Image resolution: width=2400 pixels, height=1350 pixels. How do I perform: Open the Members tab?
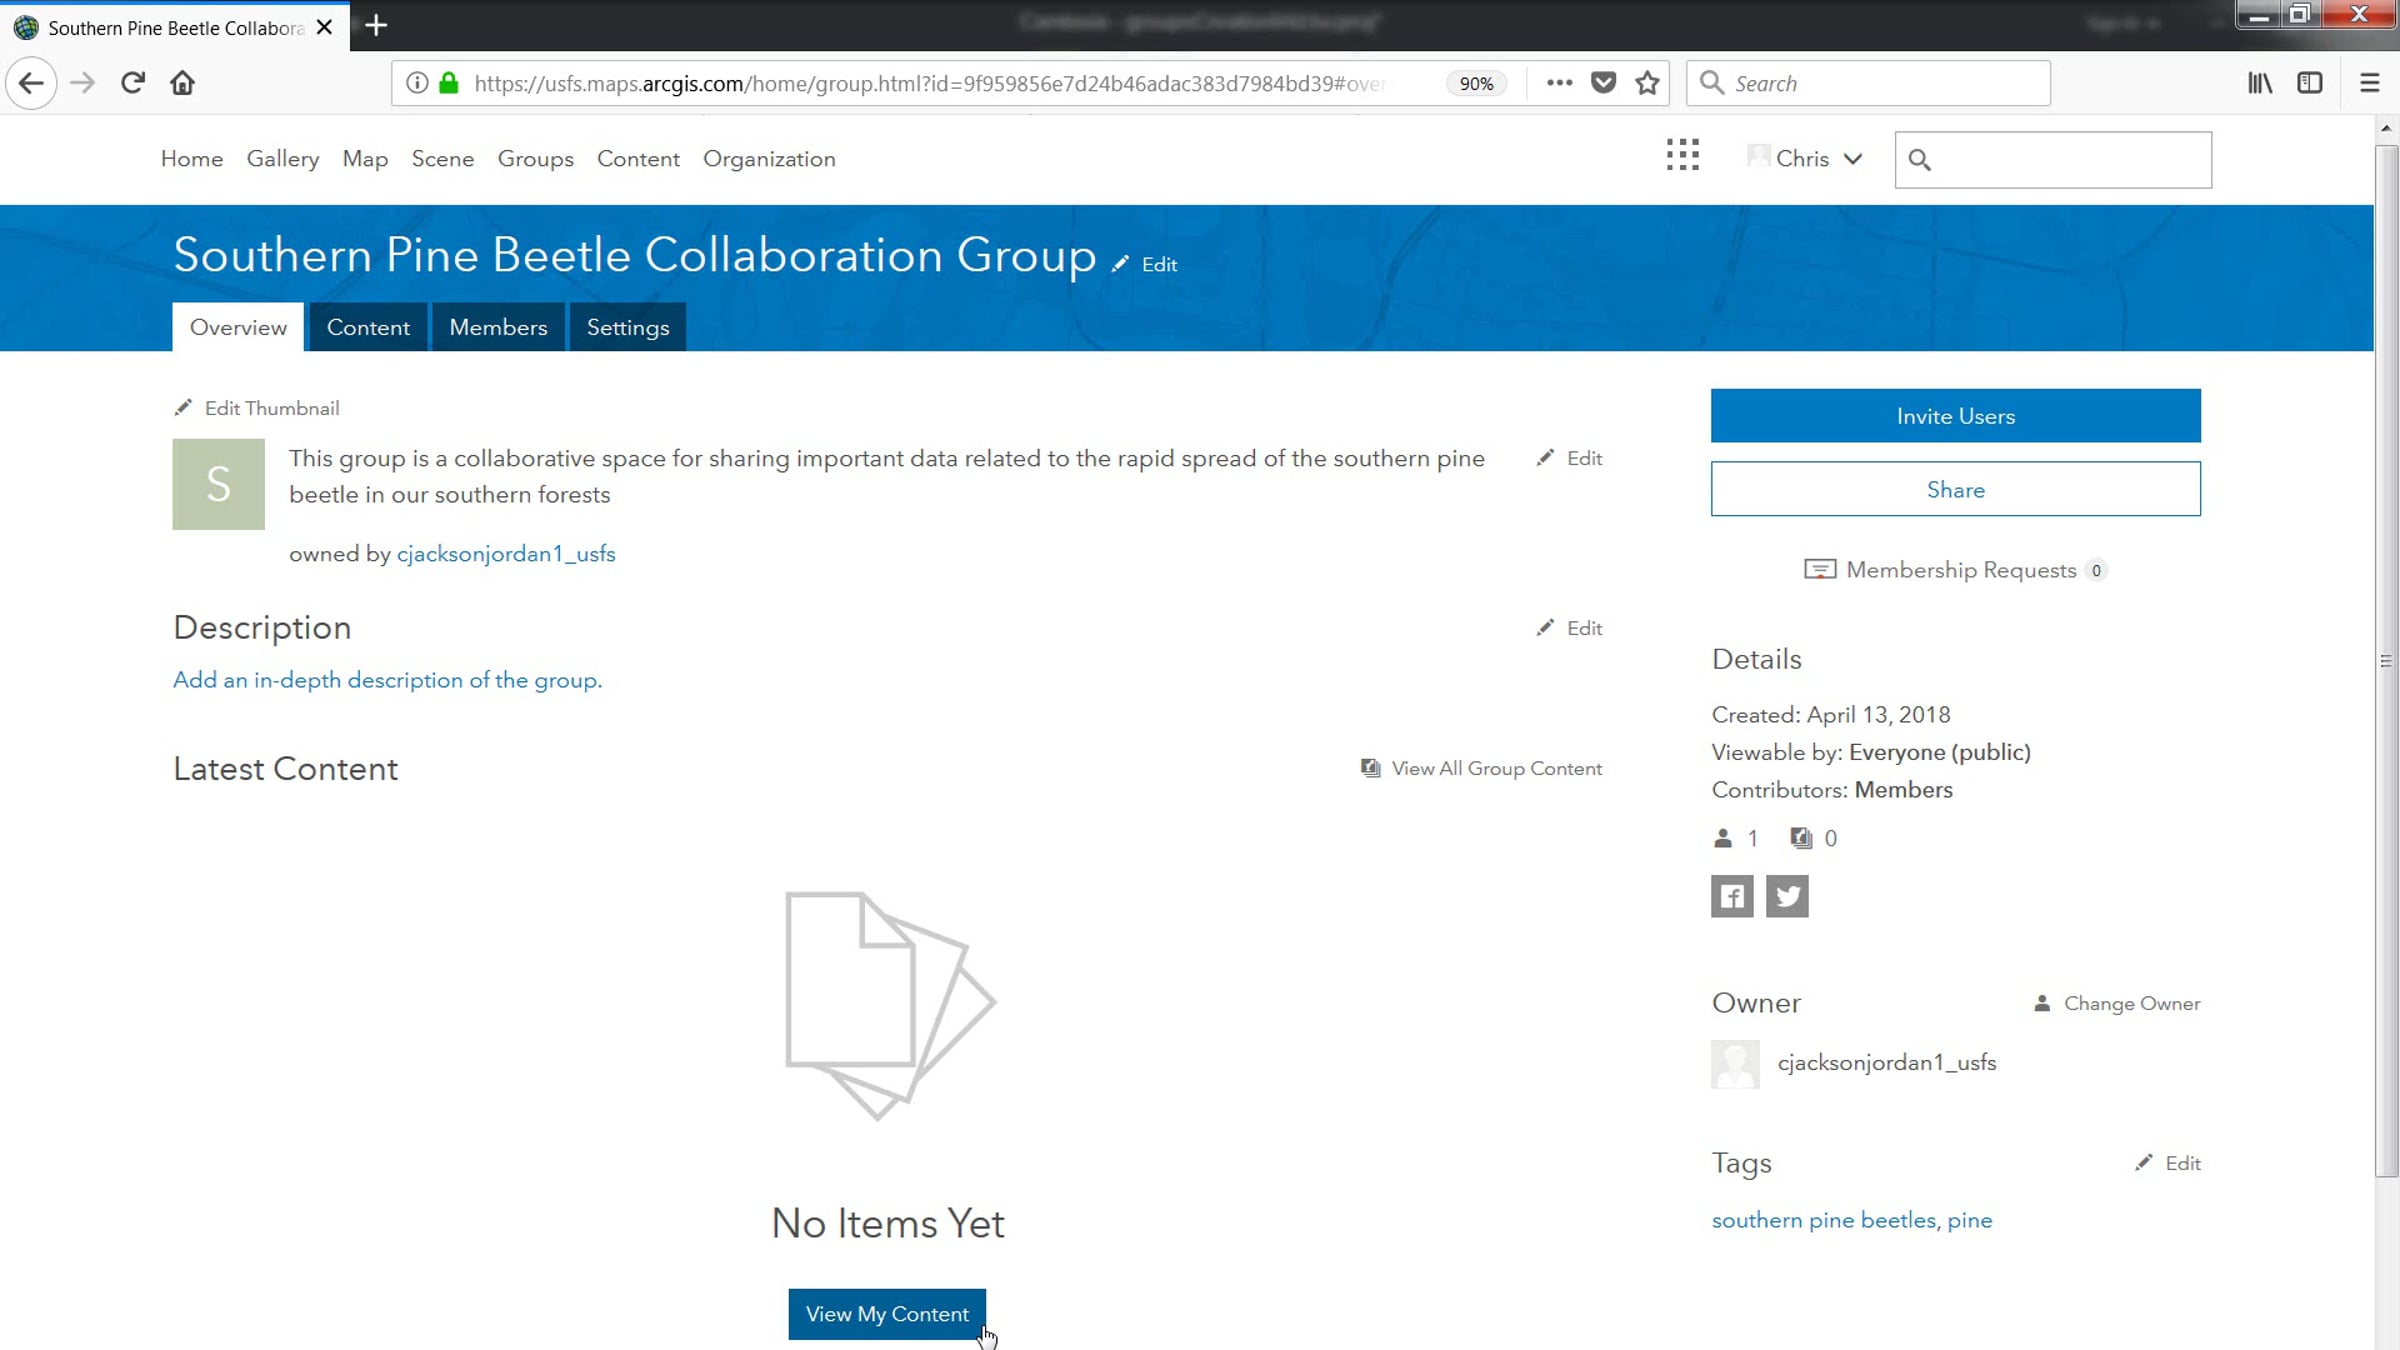pos(498,327)
